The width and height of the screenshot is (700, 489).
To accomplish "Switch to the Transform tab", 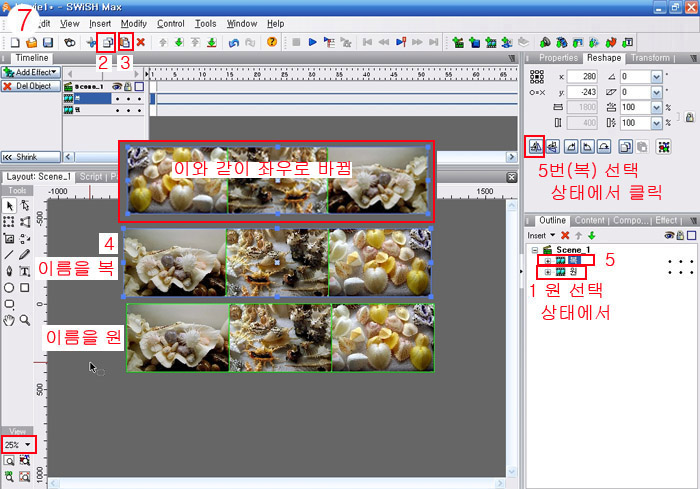I will (x=650, y=58).
